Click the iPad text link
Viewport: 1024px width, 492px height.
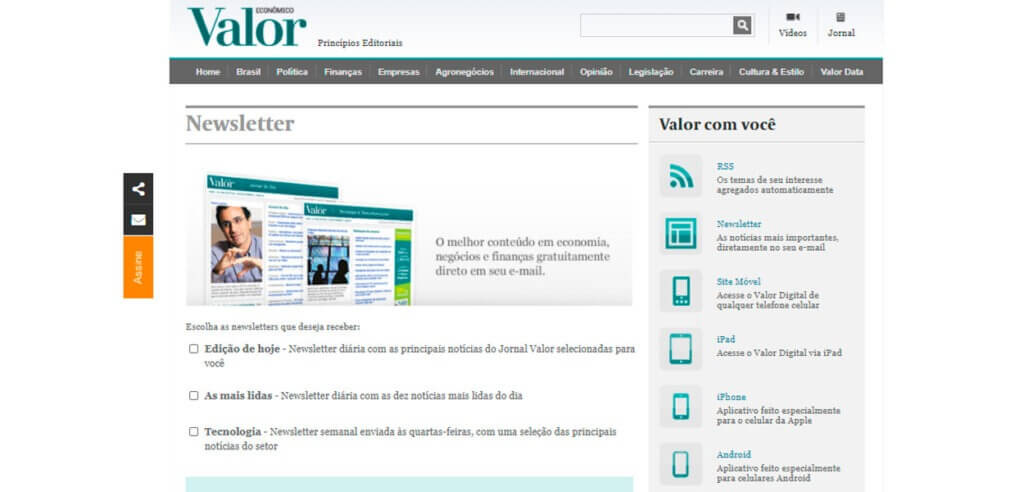pos(726,339)
